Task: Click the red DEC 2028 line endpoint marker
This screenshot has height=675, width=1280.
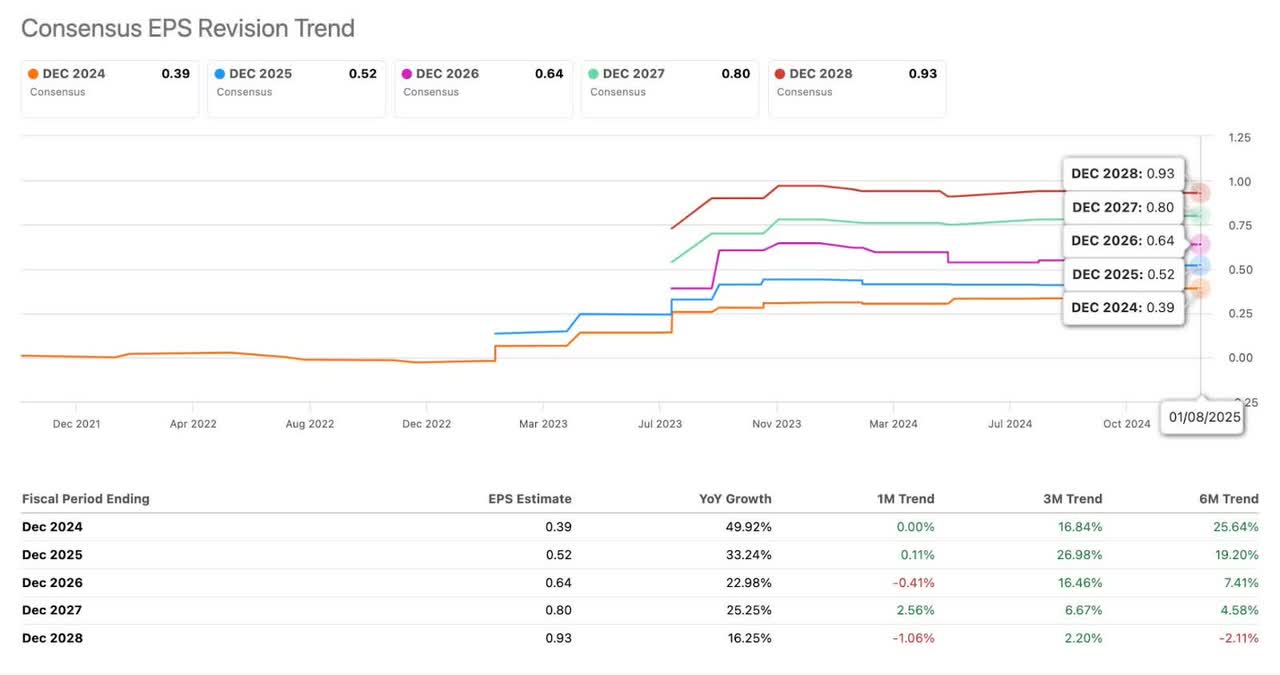Action: click(1200, 192)
